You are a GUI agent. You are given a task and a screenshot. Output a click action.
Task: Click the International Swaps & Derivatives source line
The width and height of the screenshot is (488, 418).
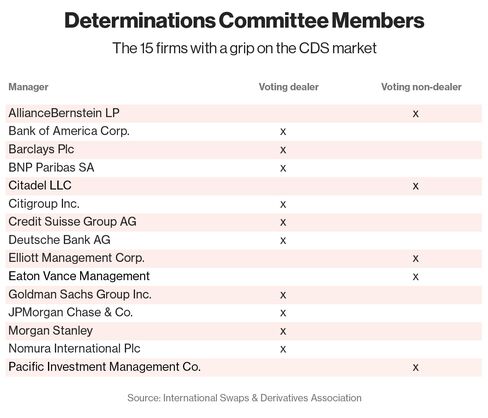(244, 398)
